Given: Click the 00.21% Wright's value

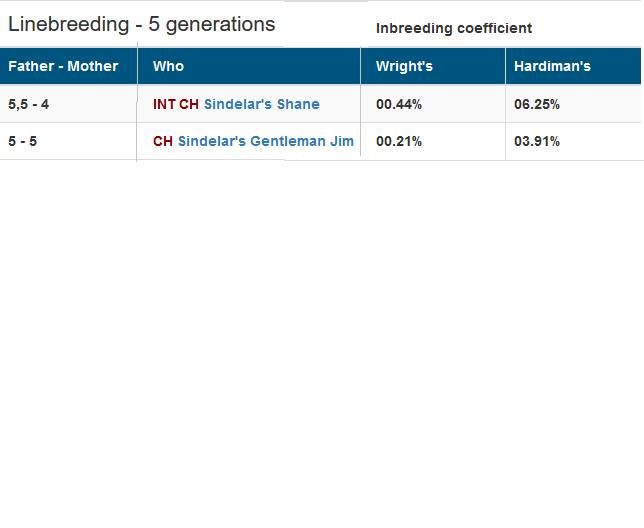Looking at the screenshot, I should coord(399,141).
